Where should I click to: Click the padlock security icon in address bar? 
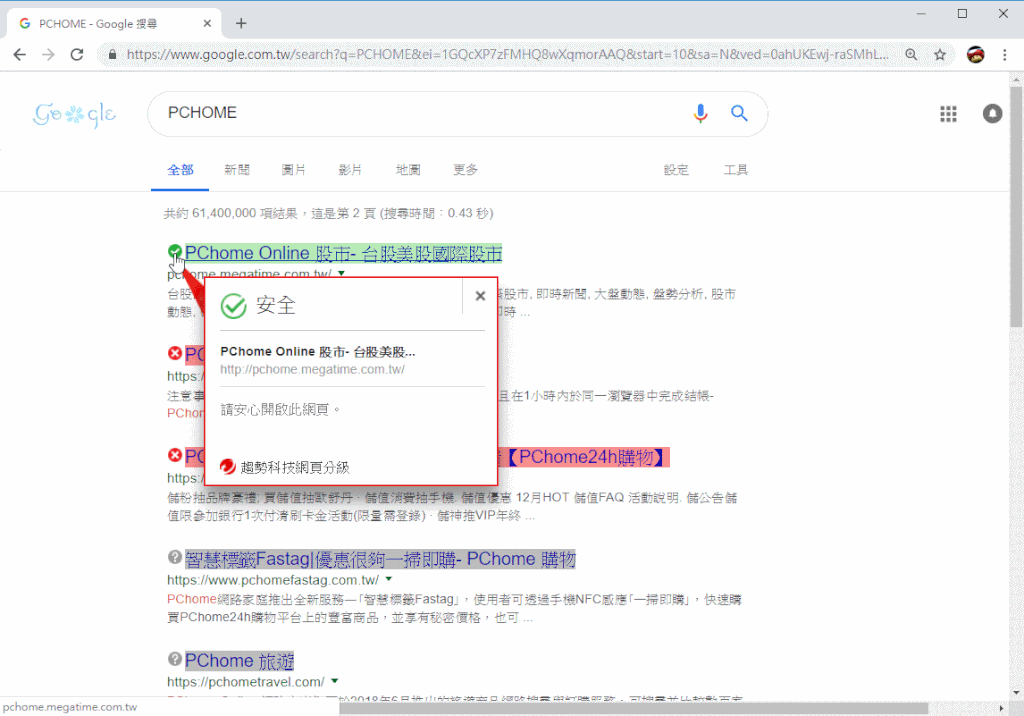click(112, 55)
